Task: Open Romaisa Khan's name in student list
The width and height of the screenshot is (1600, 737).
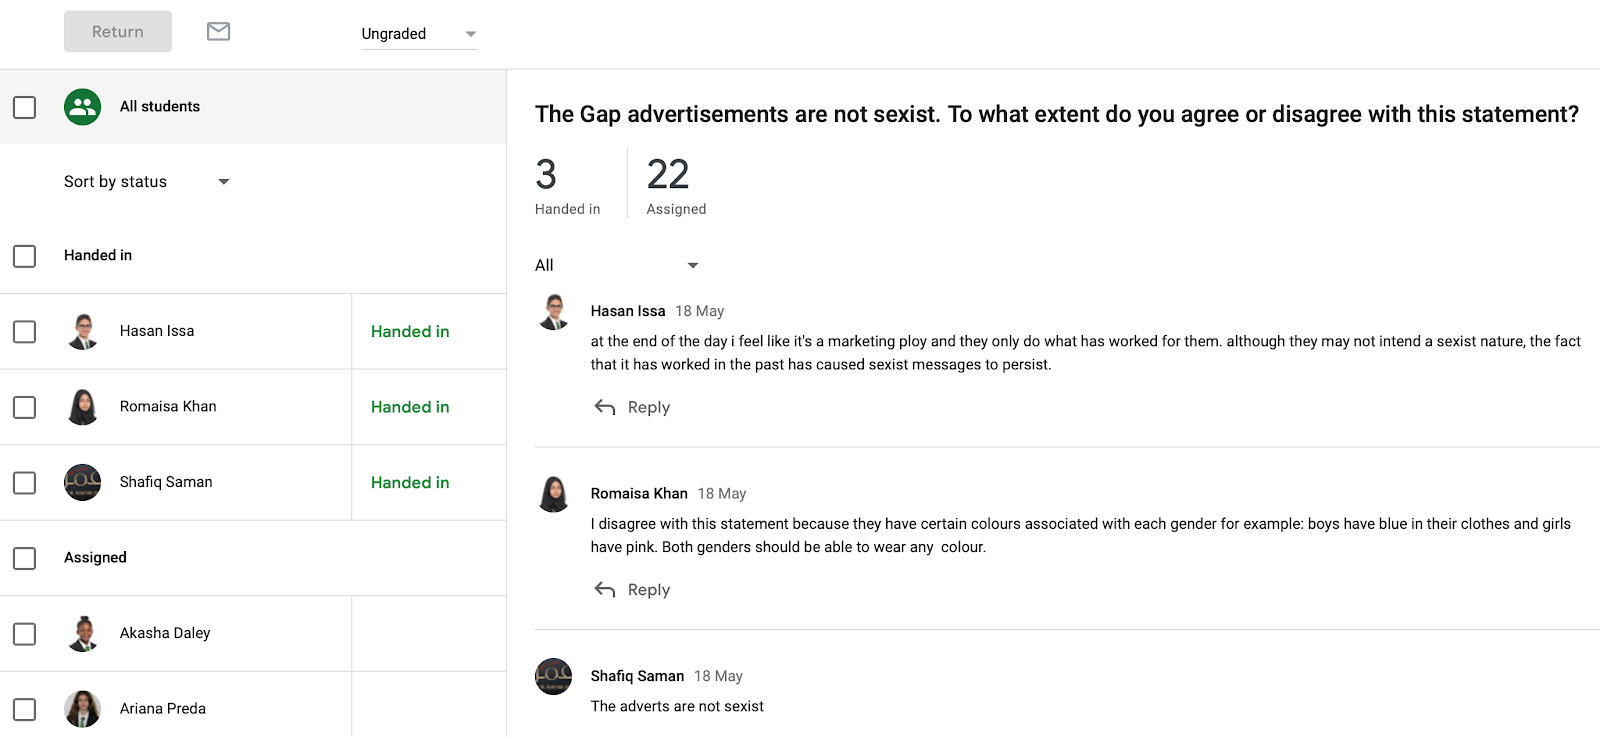Action: pos(168,406)
